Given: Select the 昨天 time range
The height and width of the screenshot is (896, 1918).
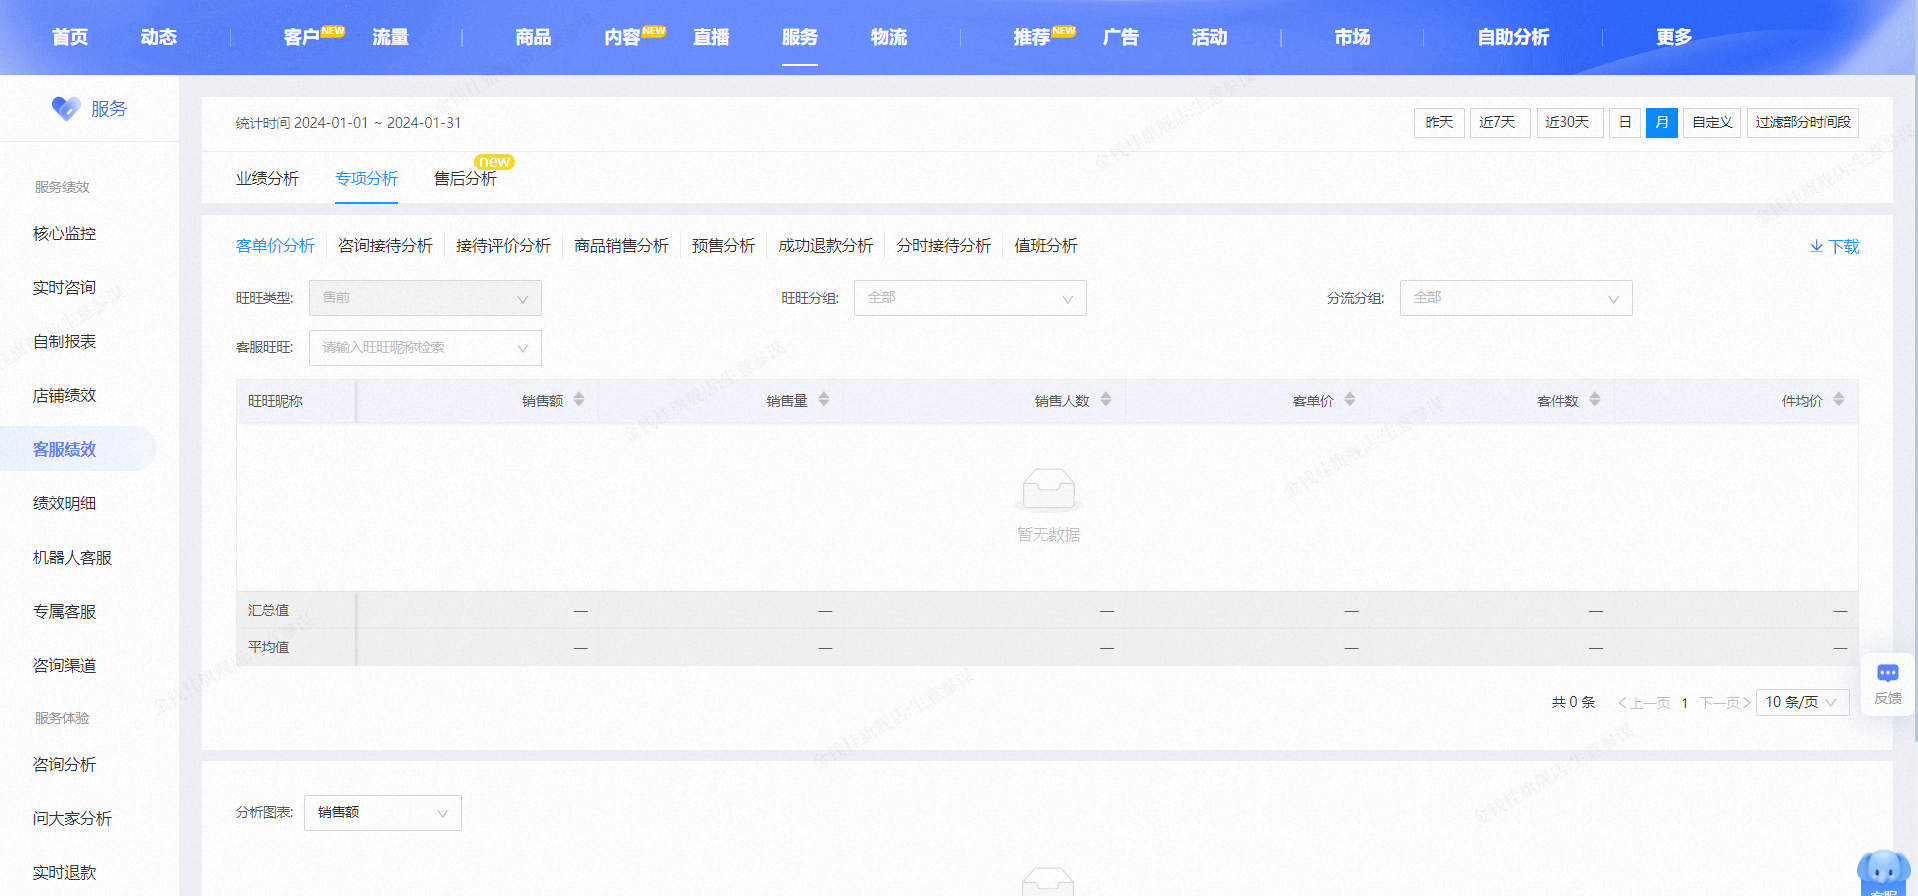Looking at the screenshot, I should tap(1439, 122).
